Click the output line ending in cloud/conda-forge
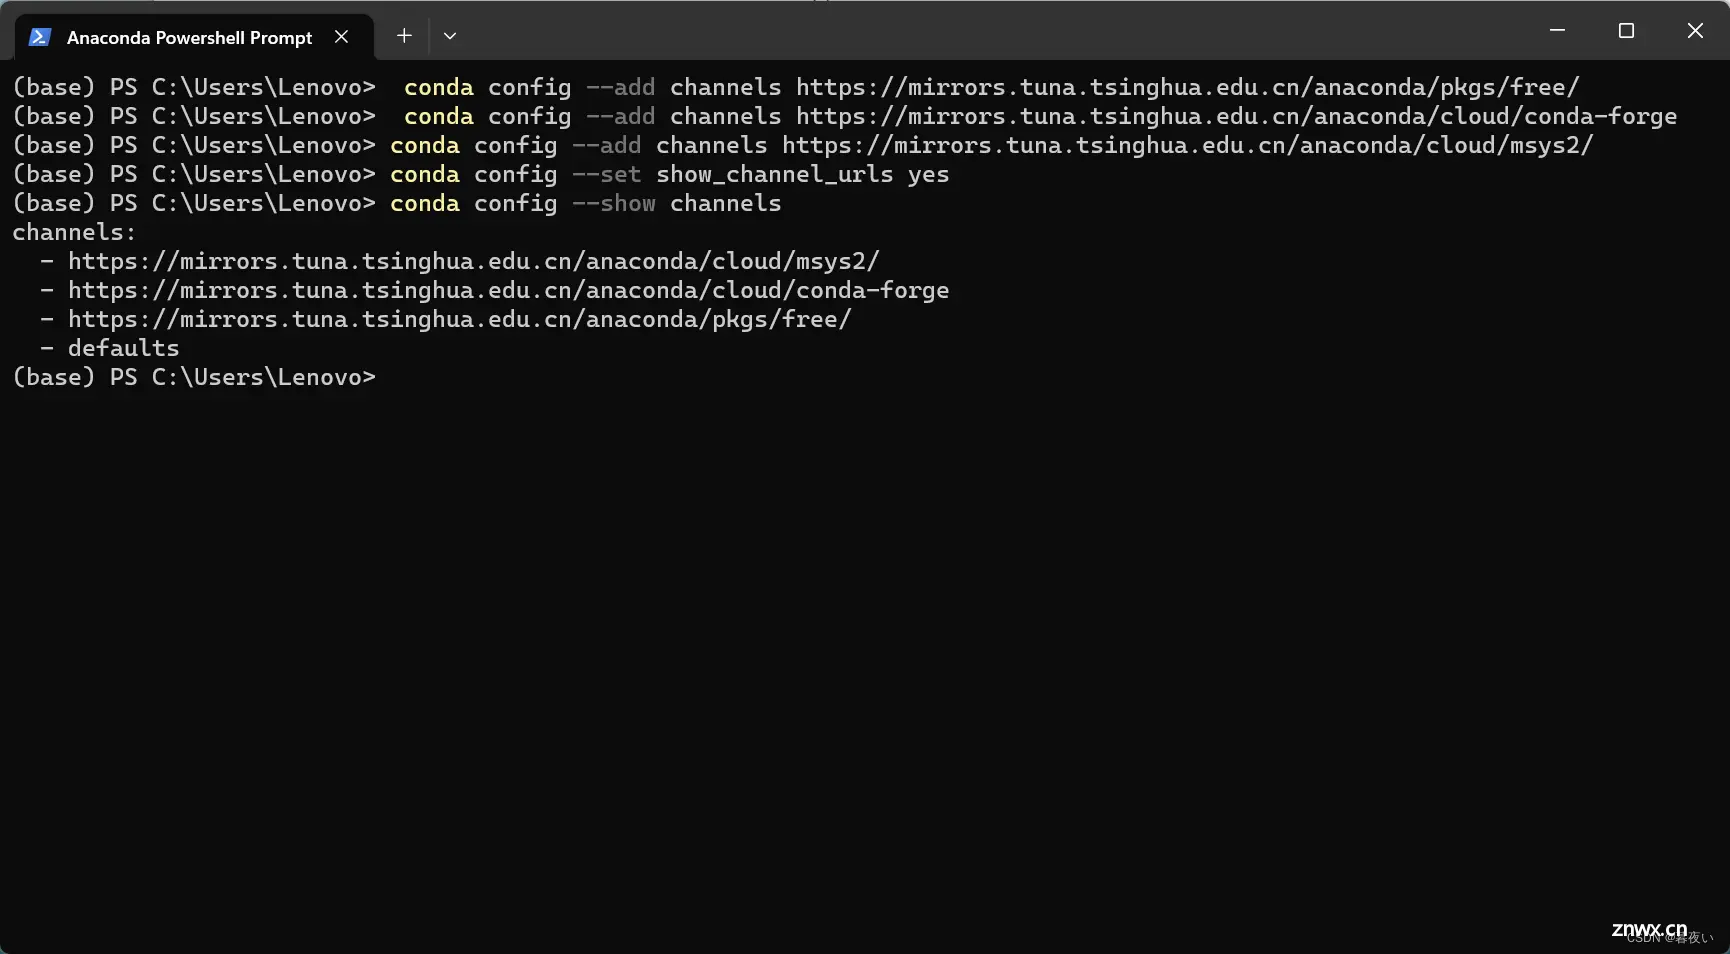Screen dimensions: 1730x954 tap(495, 291)
